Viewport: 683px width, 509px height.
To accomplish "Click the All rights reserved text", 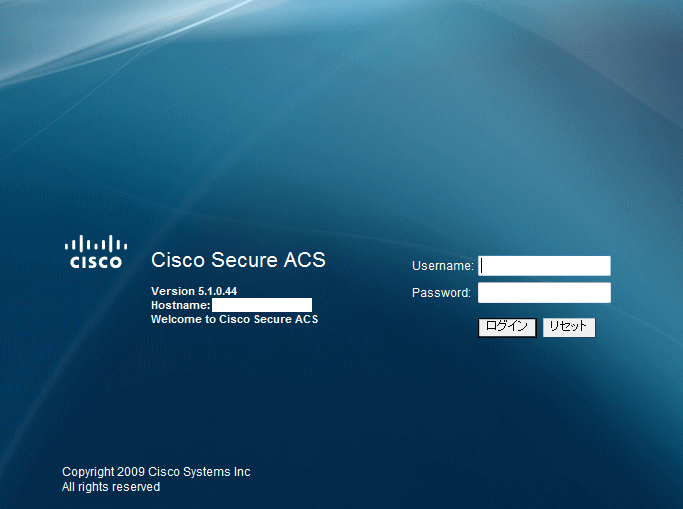I will pos(111,487).
